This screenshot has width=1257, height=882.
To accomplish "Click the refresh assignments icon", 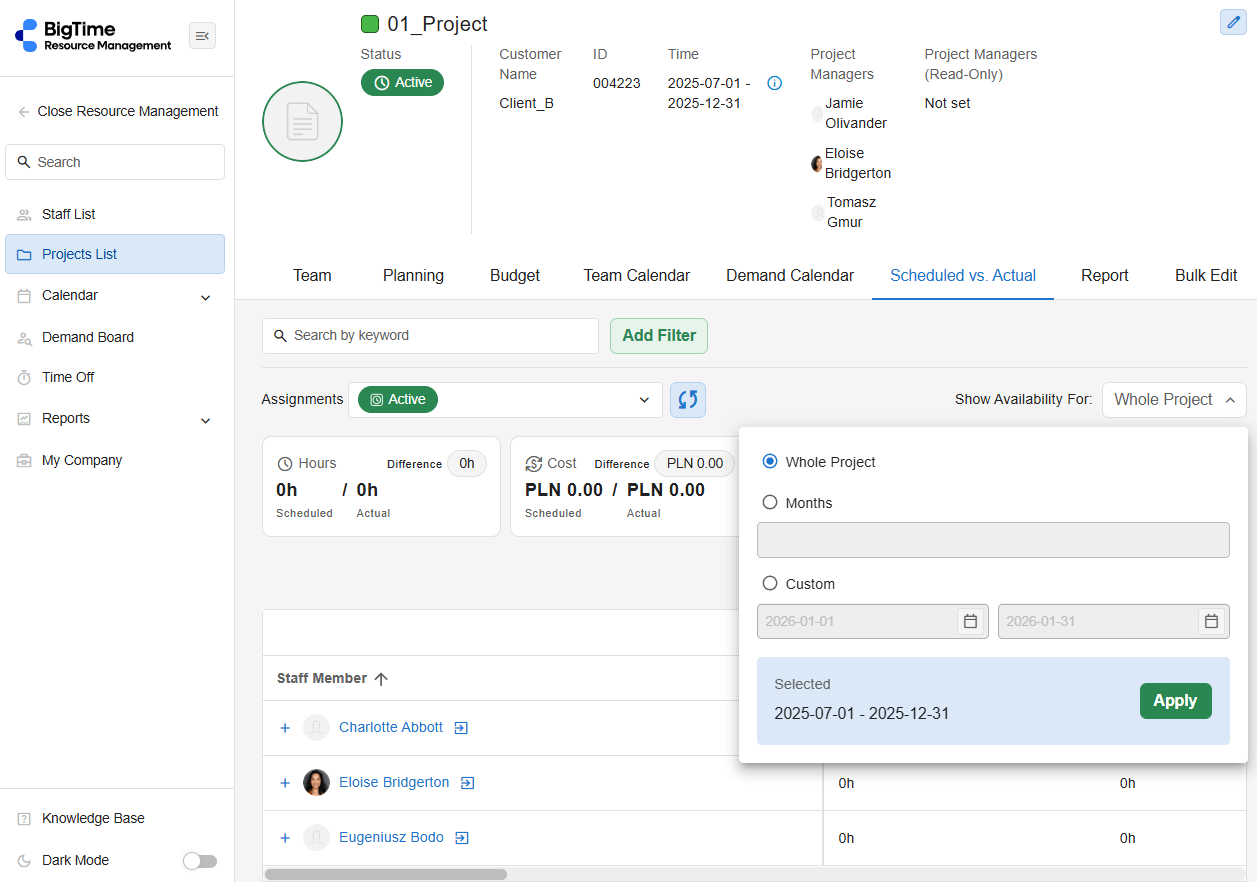I will click(x=687, y=400).
